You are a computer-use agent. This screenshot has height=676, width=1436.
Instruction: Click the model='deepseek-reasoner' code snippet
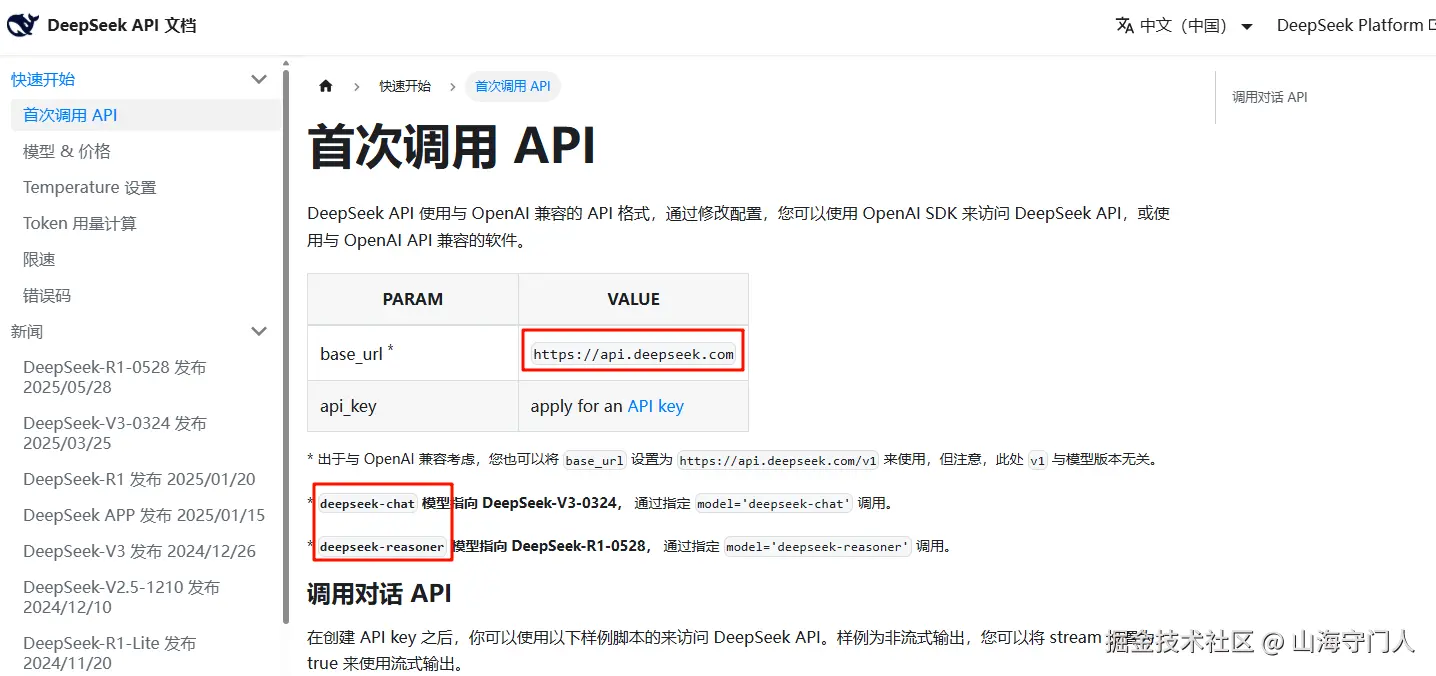point(817,547)
